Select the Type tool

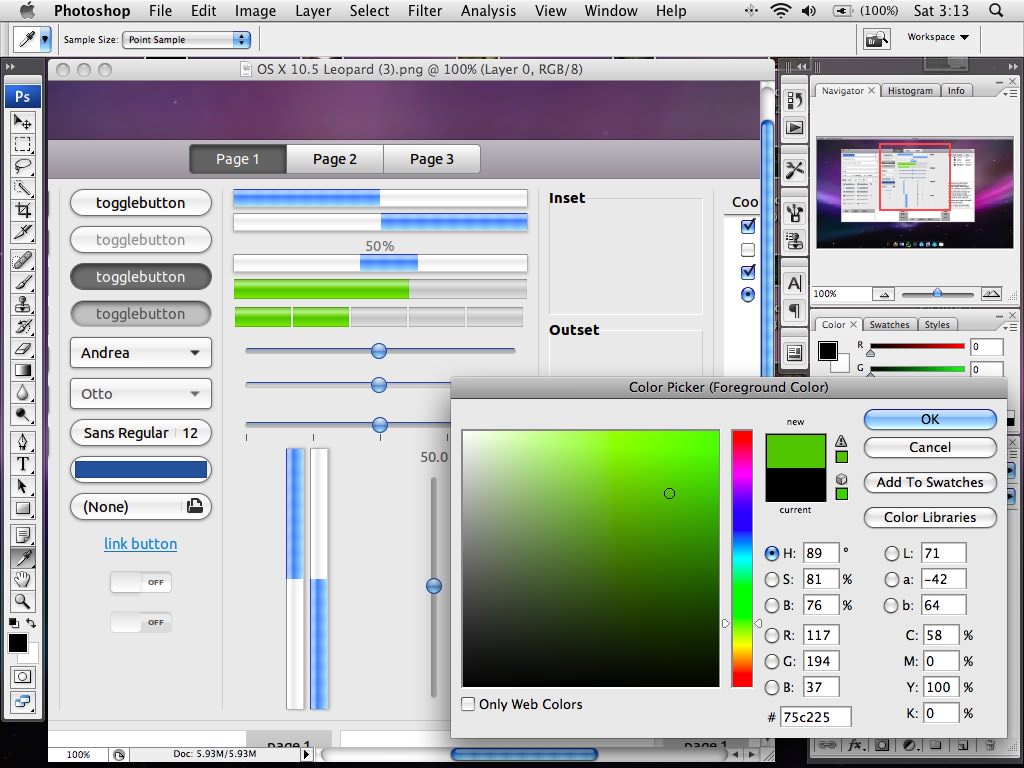point(23,464)
